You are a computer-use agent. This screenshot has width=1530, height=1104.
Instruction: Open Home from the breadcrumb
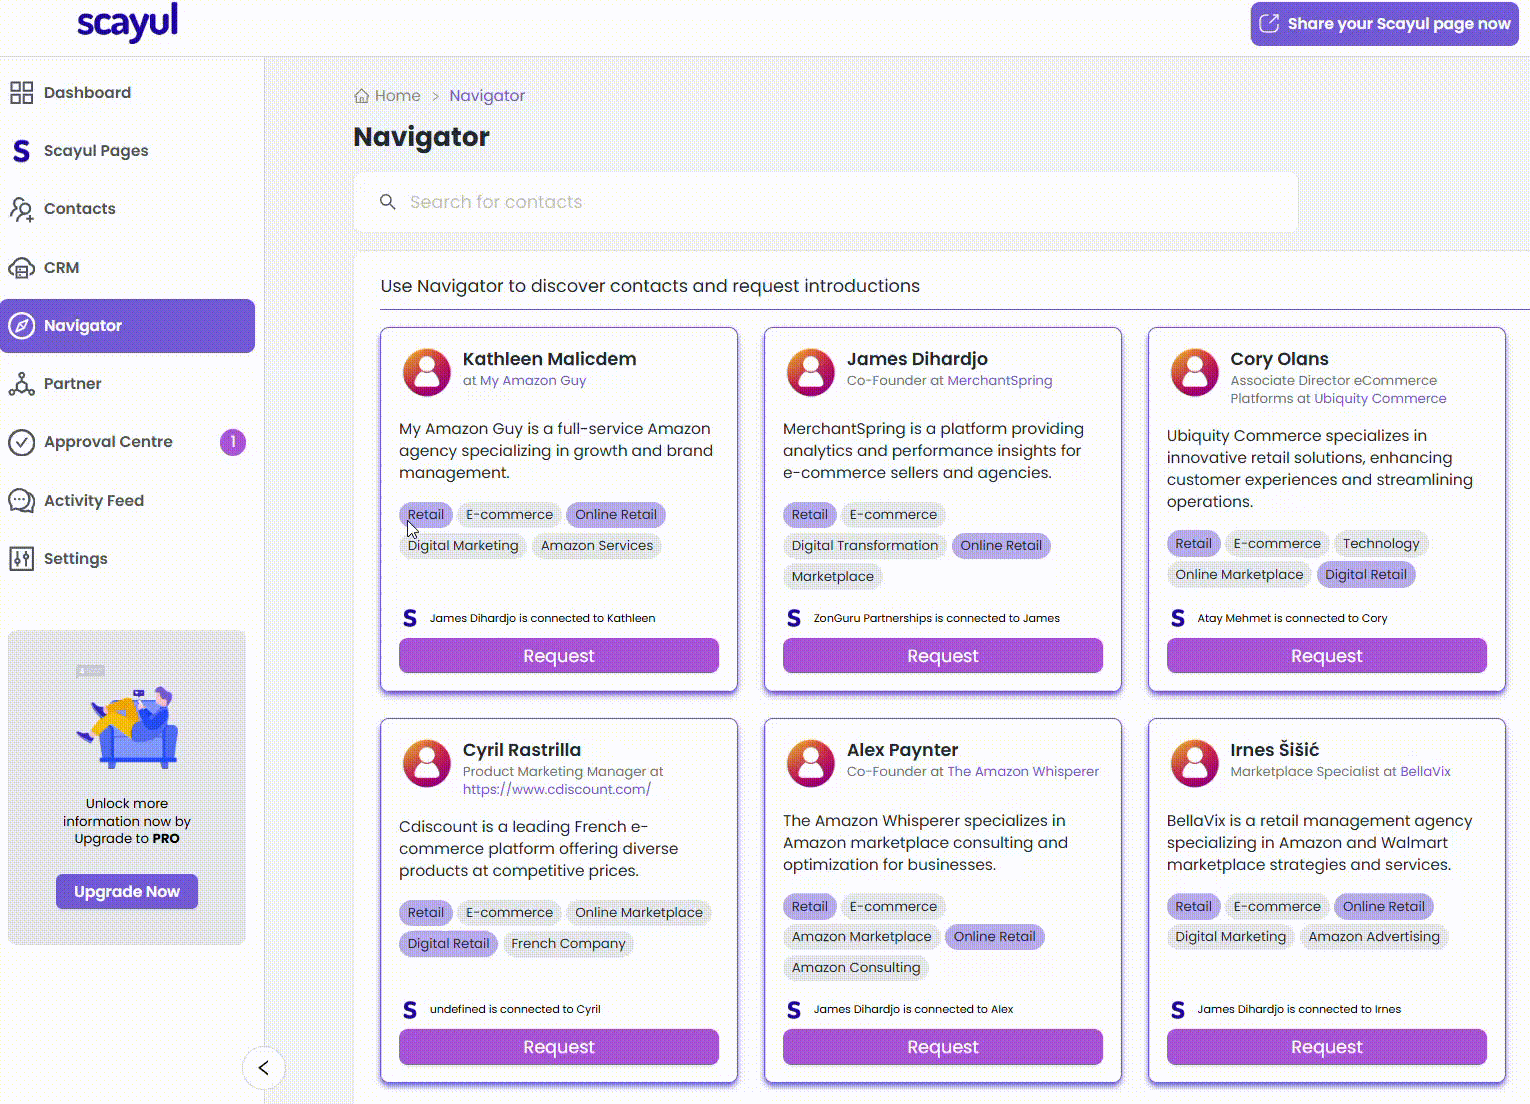tap(396, 95)
